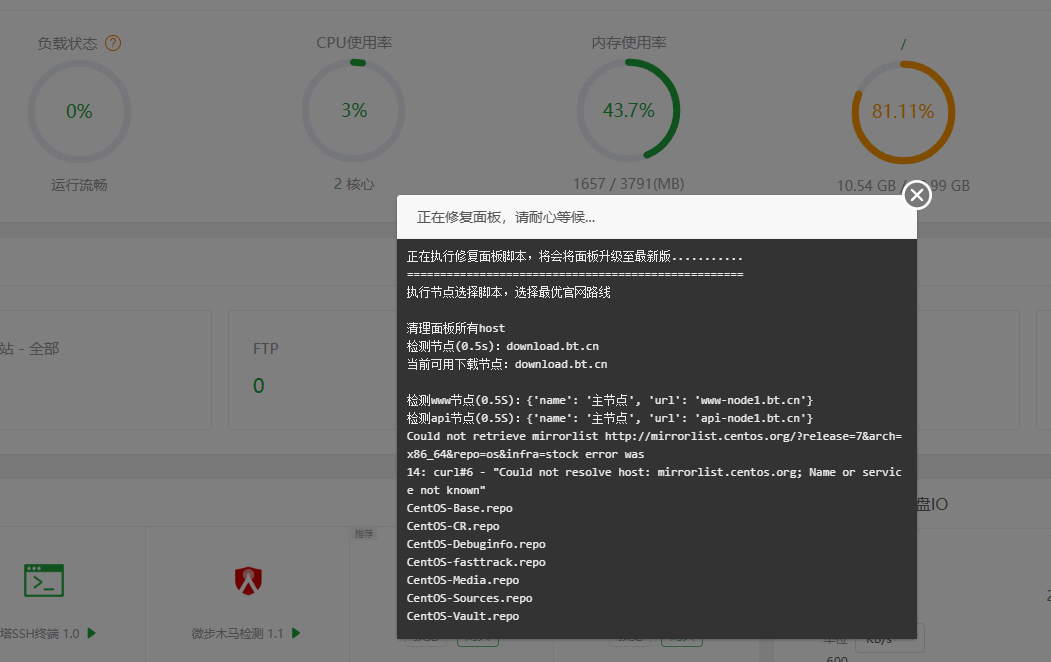
Task: Open the 微步木马检测 shield icon
Action: point(248,581)
